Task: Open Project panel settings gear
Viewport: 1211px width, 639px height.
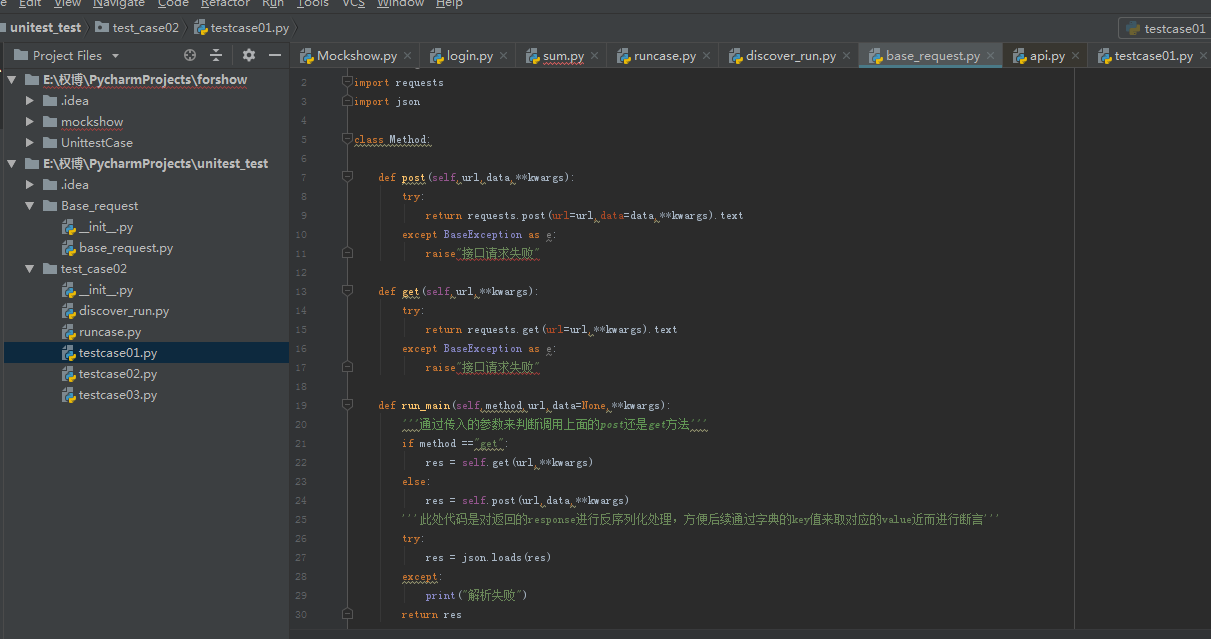Action: [x=249, y=55]
